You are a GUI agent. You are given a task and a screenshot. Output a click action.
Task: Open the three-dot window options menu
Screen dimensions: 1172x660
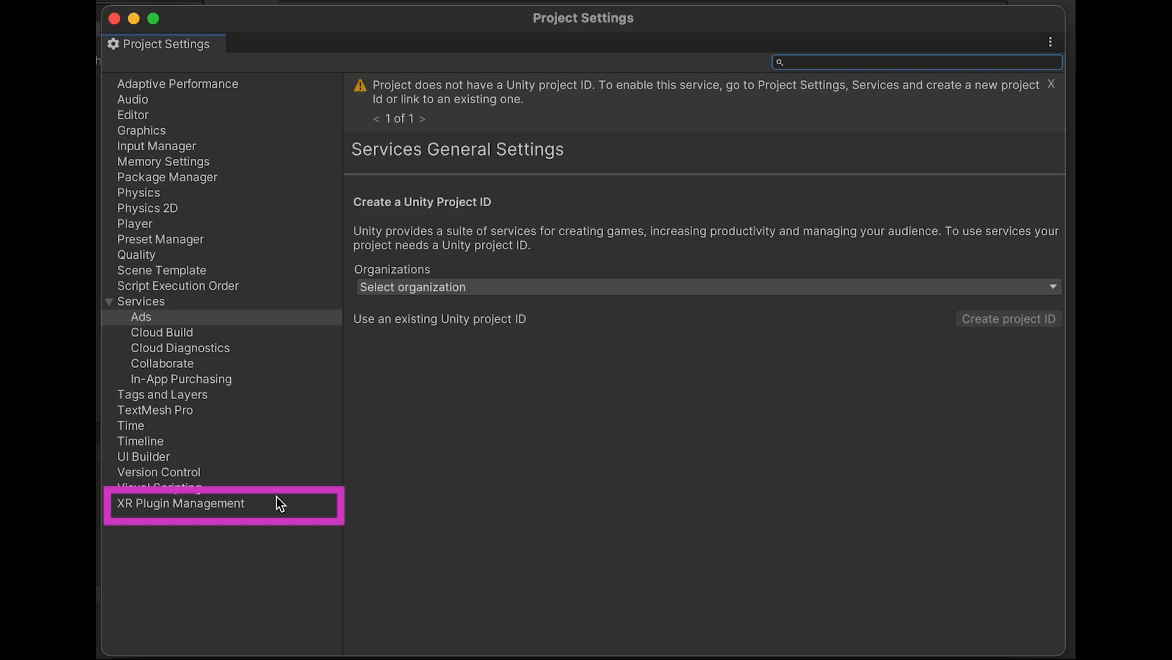point(1049,43)
